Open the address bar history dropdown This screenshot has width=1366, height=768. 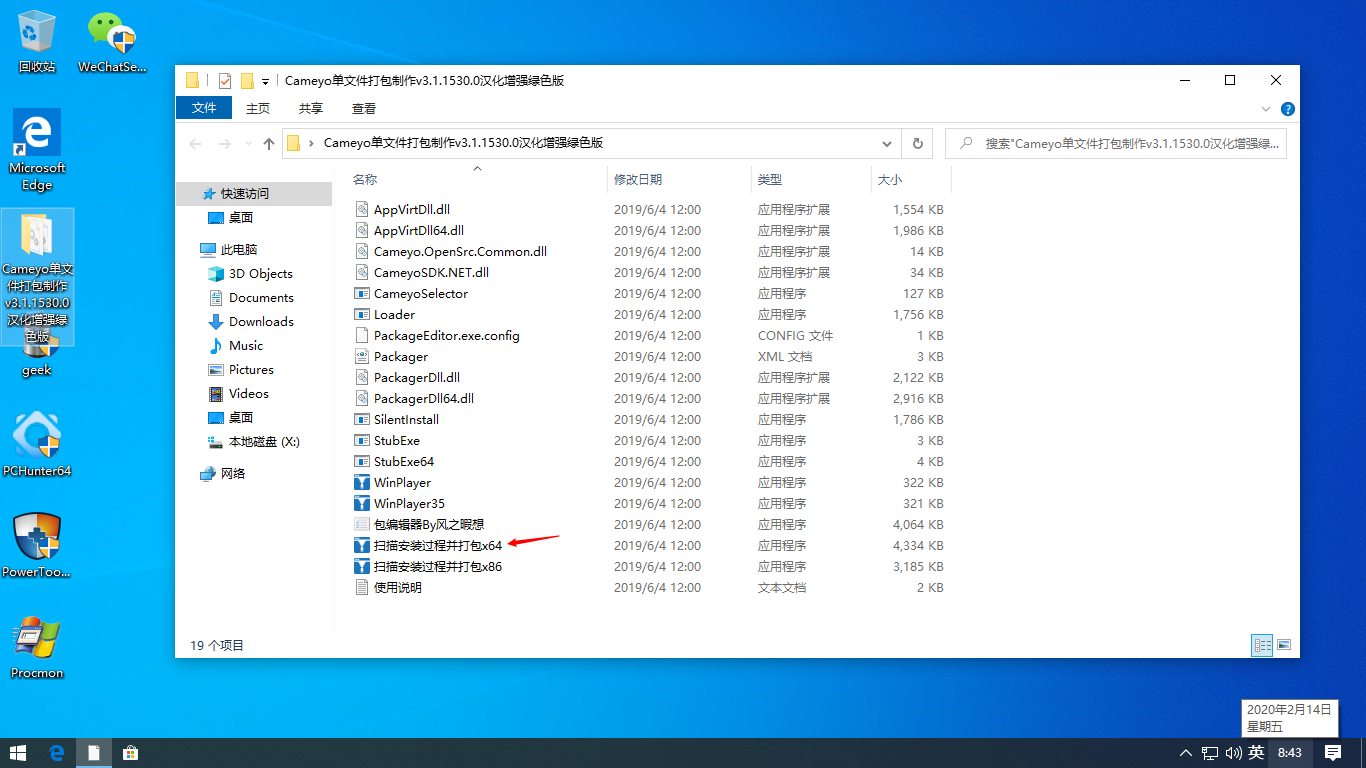coord(887,144)
